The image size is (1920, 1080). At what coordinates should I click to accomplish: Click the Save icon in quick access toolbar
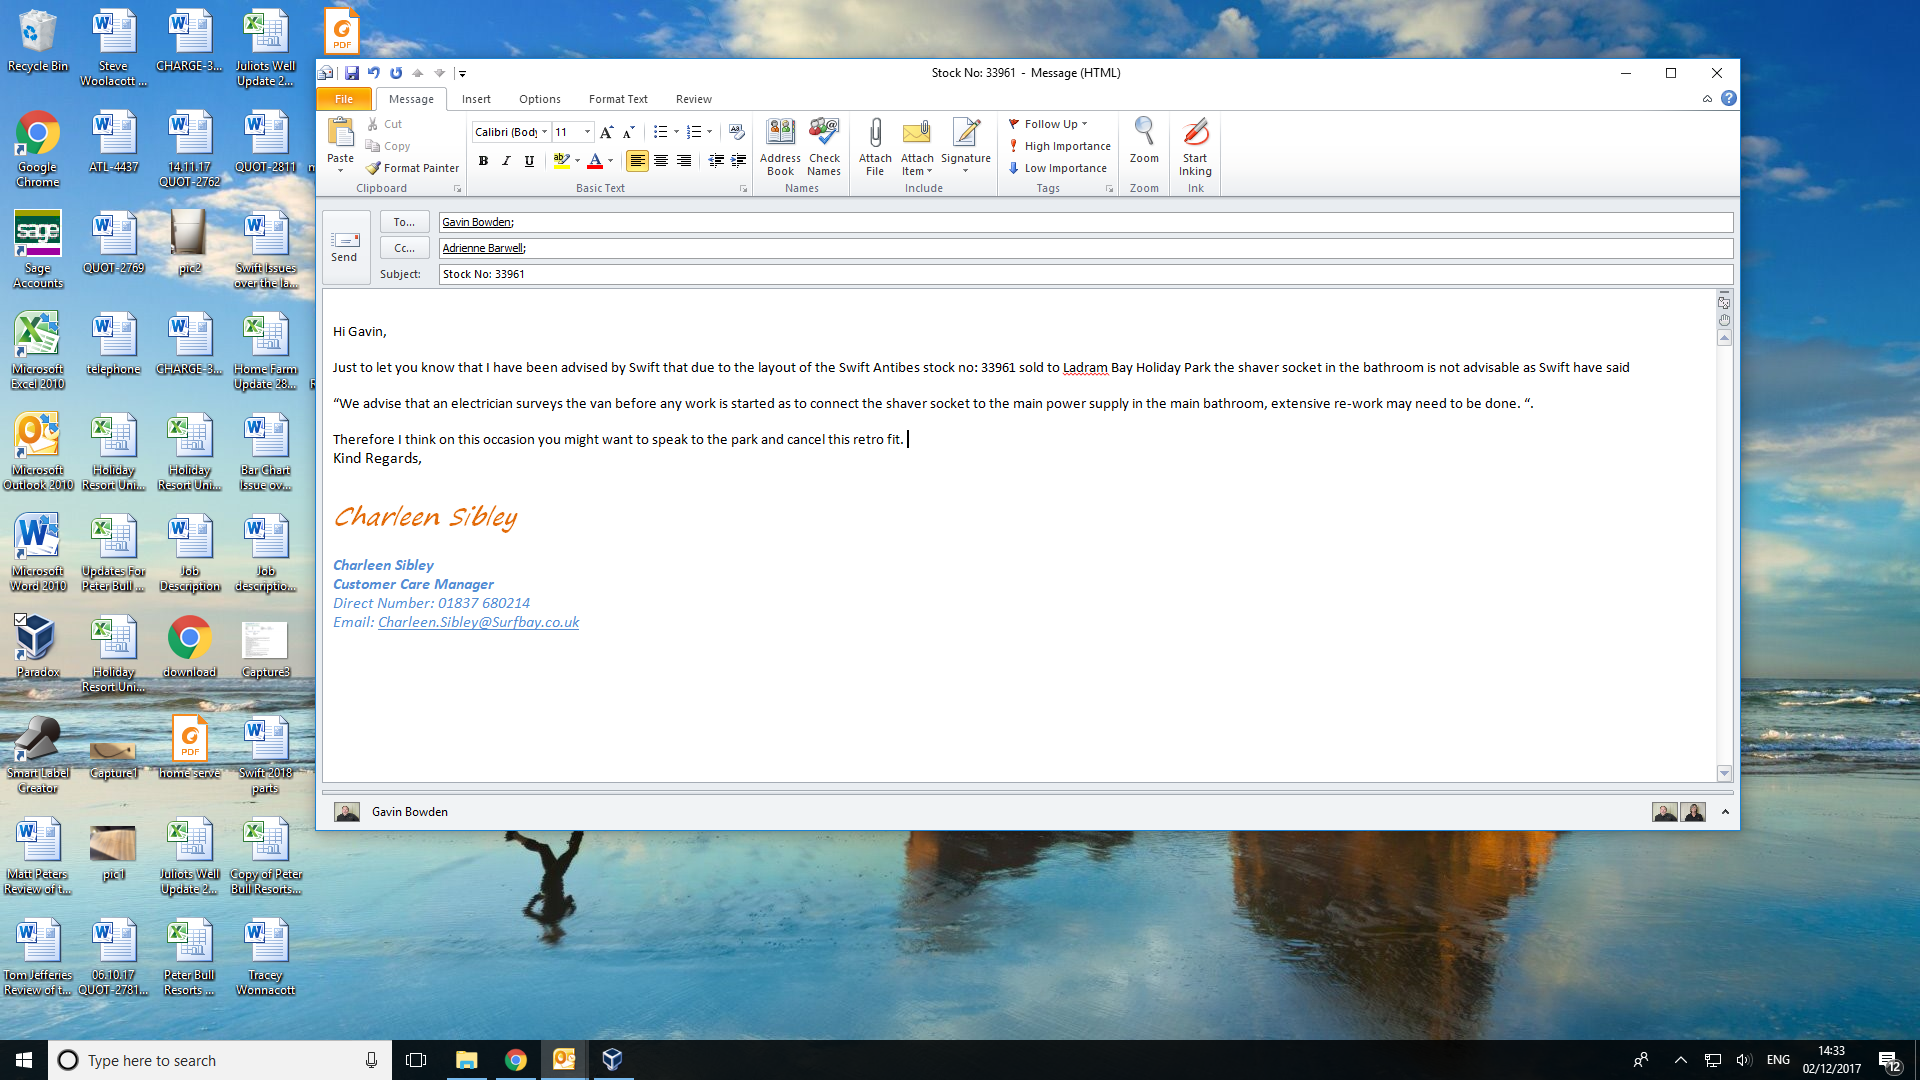352,73
